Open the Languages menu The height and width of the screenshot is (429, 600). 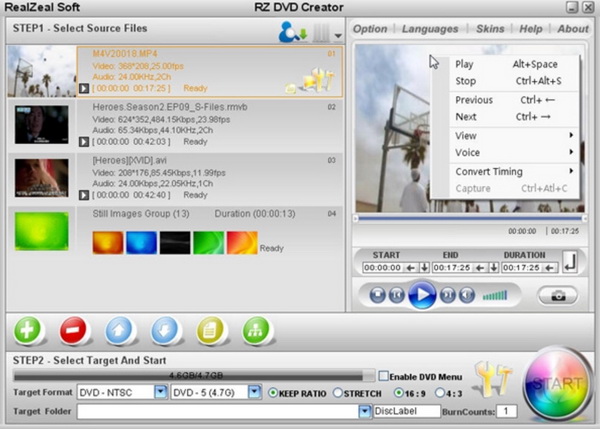(430, 29)
